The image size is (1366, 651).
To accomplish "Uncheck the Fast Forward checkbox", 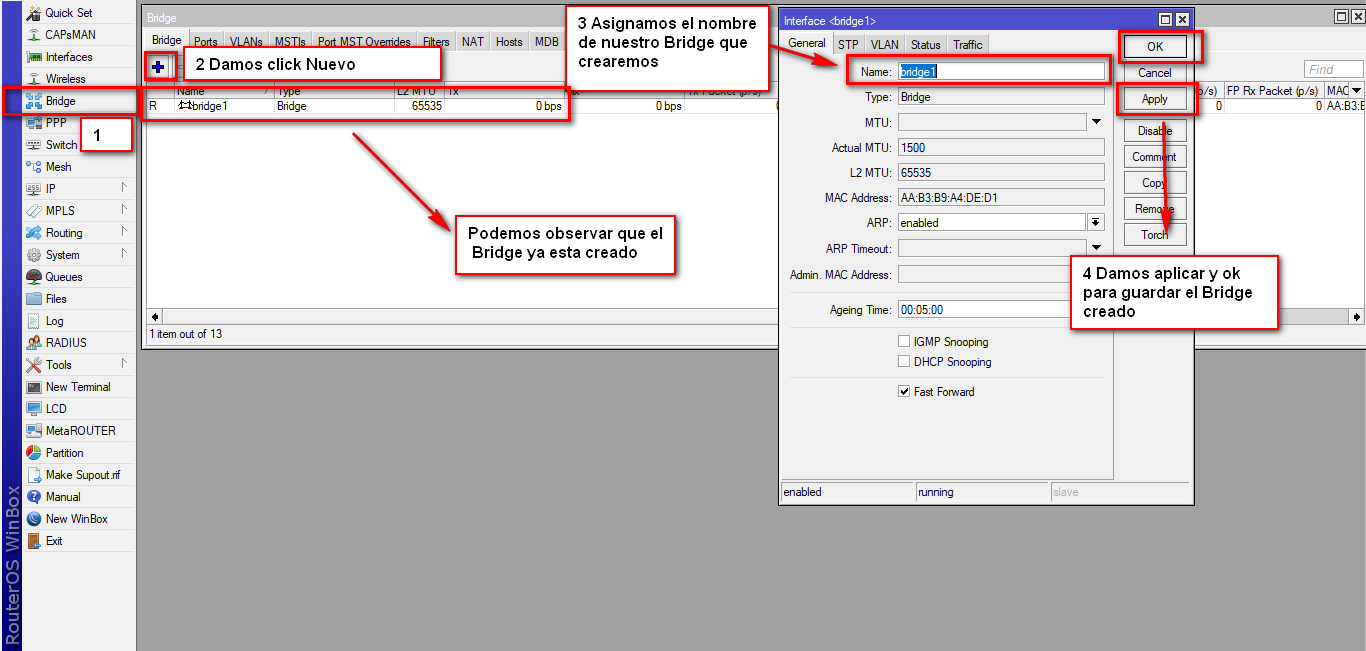I will pyautogui.click(x=904, y=392).
